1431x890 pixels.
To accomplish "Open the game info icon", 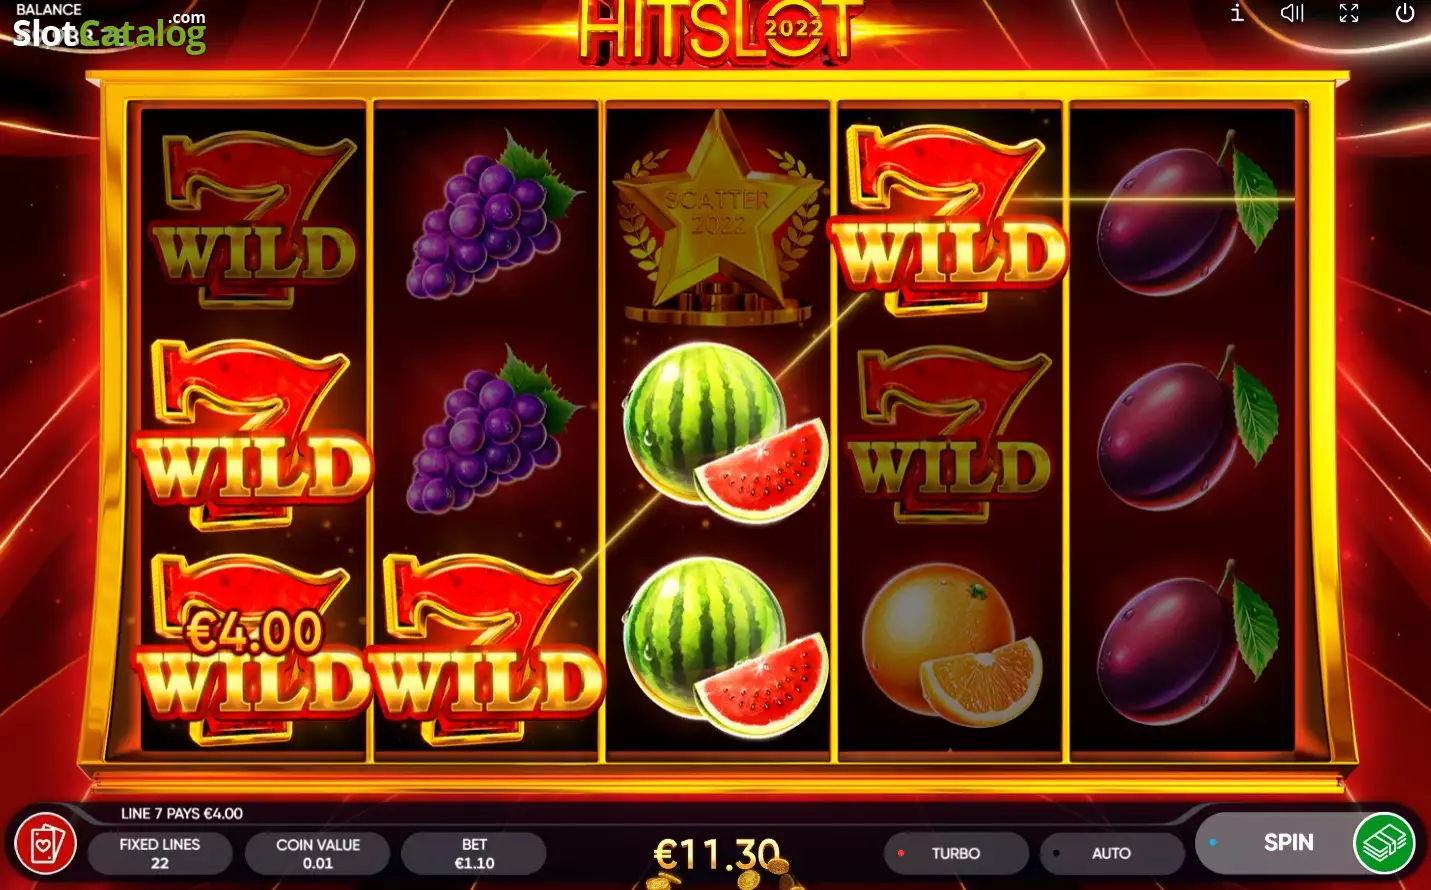I will click(x=1237, y=13).
